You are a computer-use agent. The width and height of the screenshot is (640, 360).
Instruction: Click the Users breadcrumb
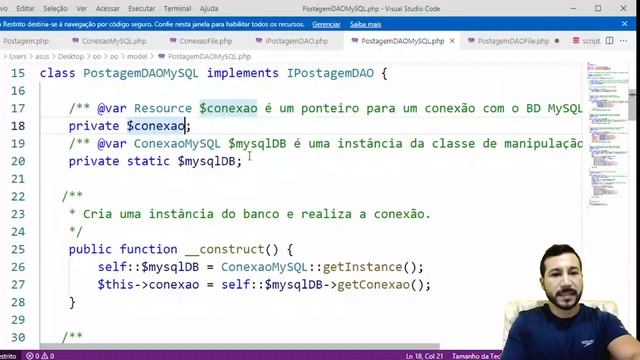pos(18,57)
